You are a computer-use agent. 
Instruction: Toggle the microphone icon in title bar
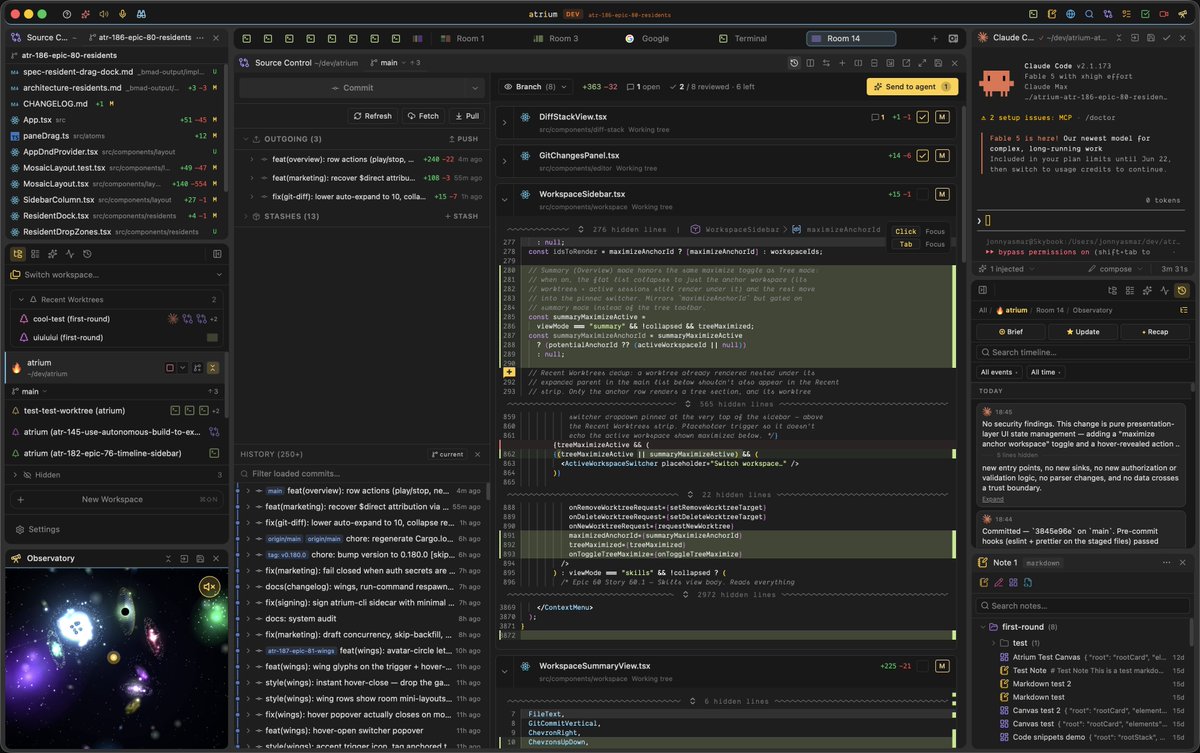pyautogui.click(x=122, y=15)
